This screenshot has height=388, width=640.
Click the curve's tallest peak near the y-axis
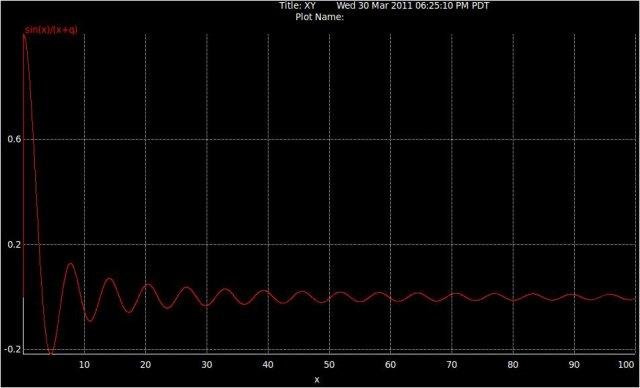point(24,36)
